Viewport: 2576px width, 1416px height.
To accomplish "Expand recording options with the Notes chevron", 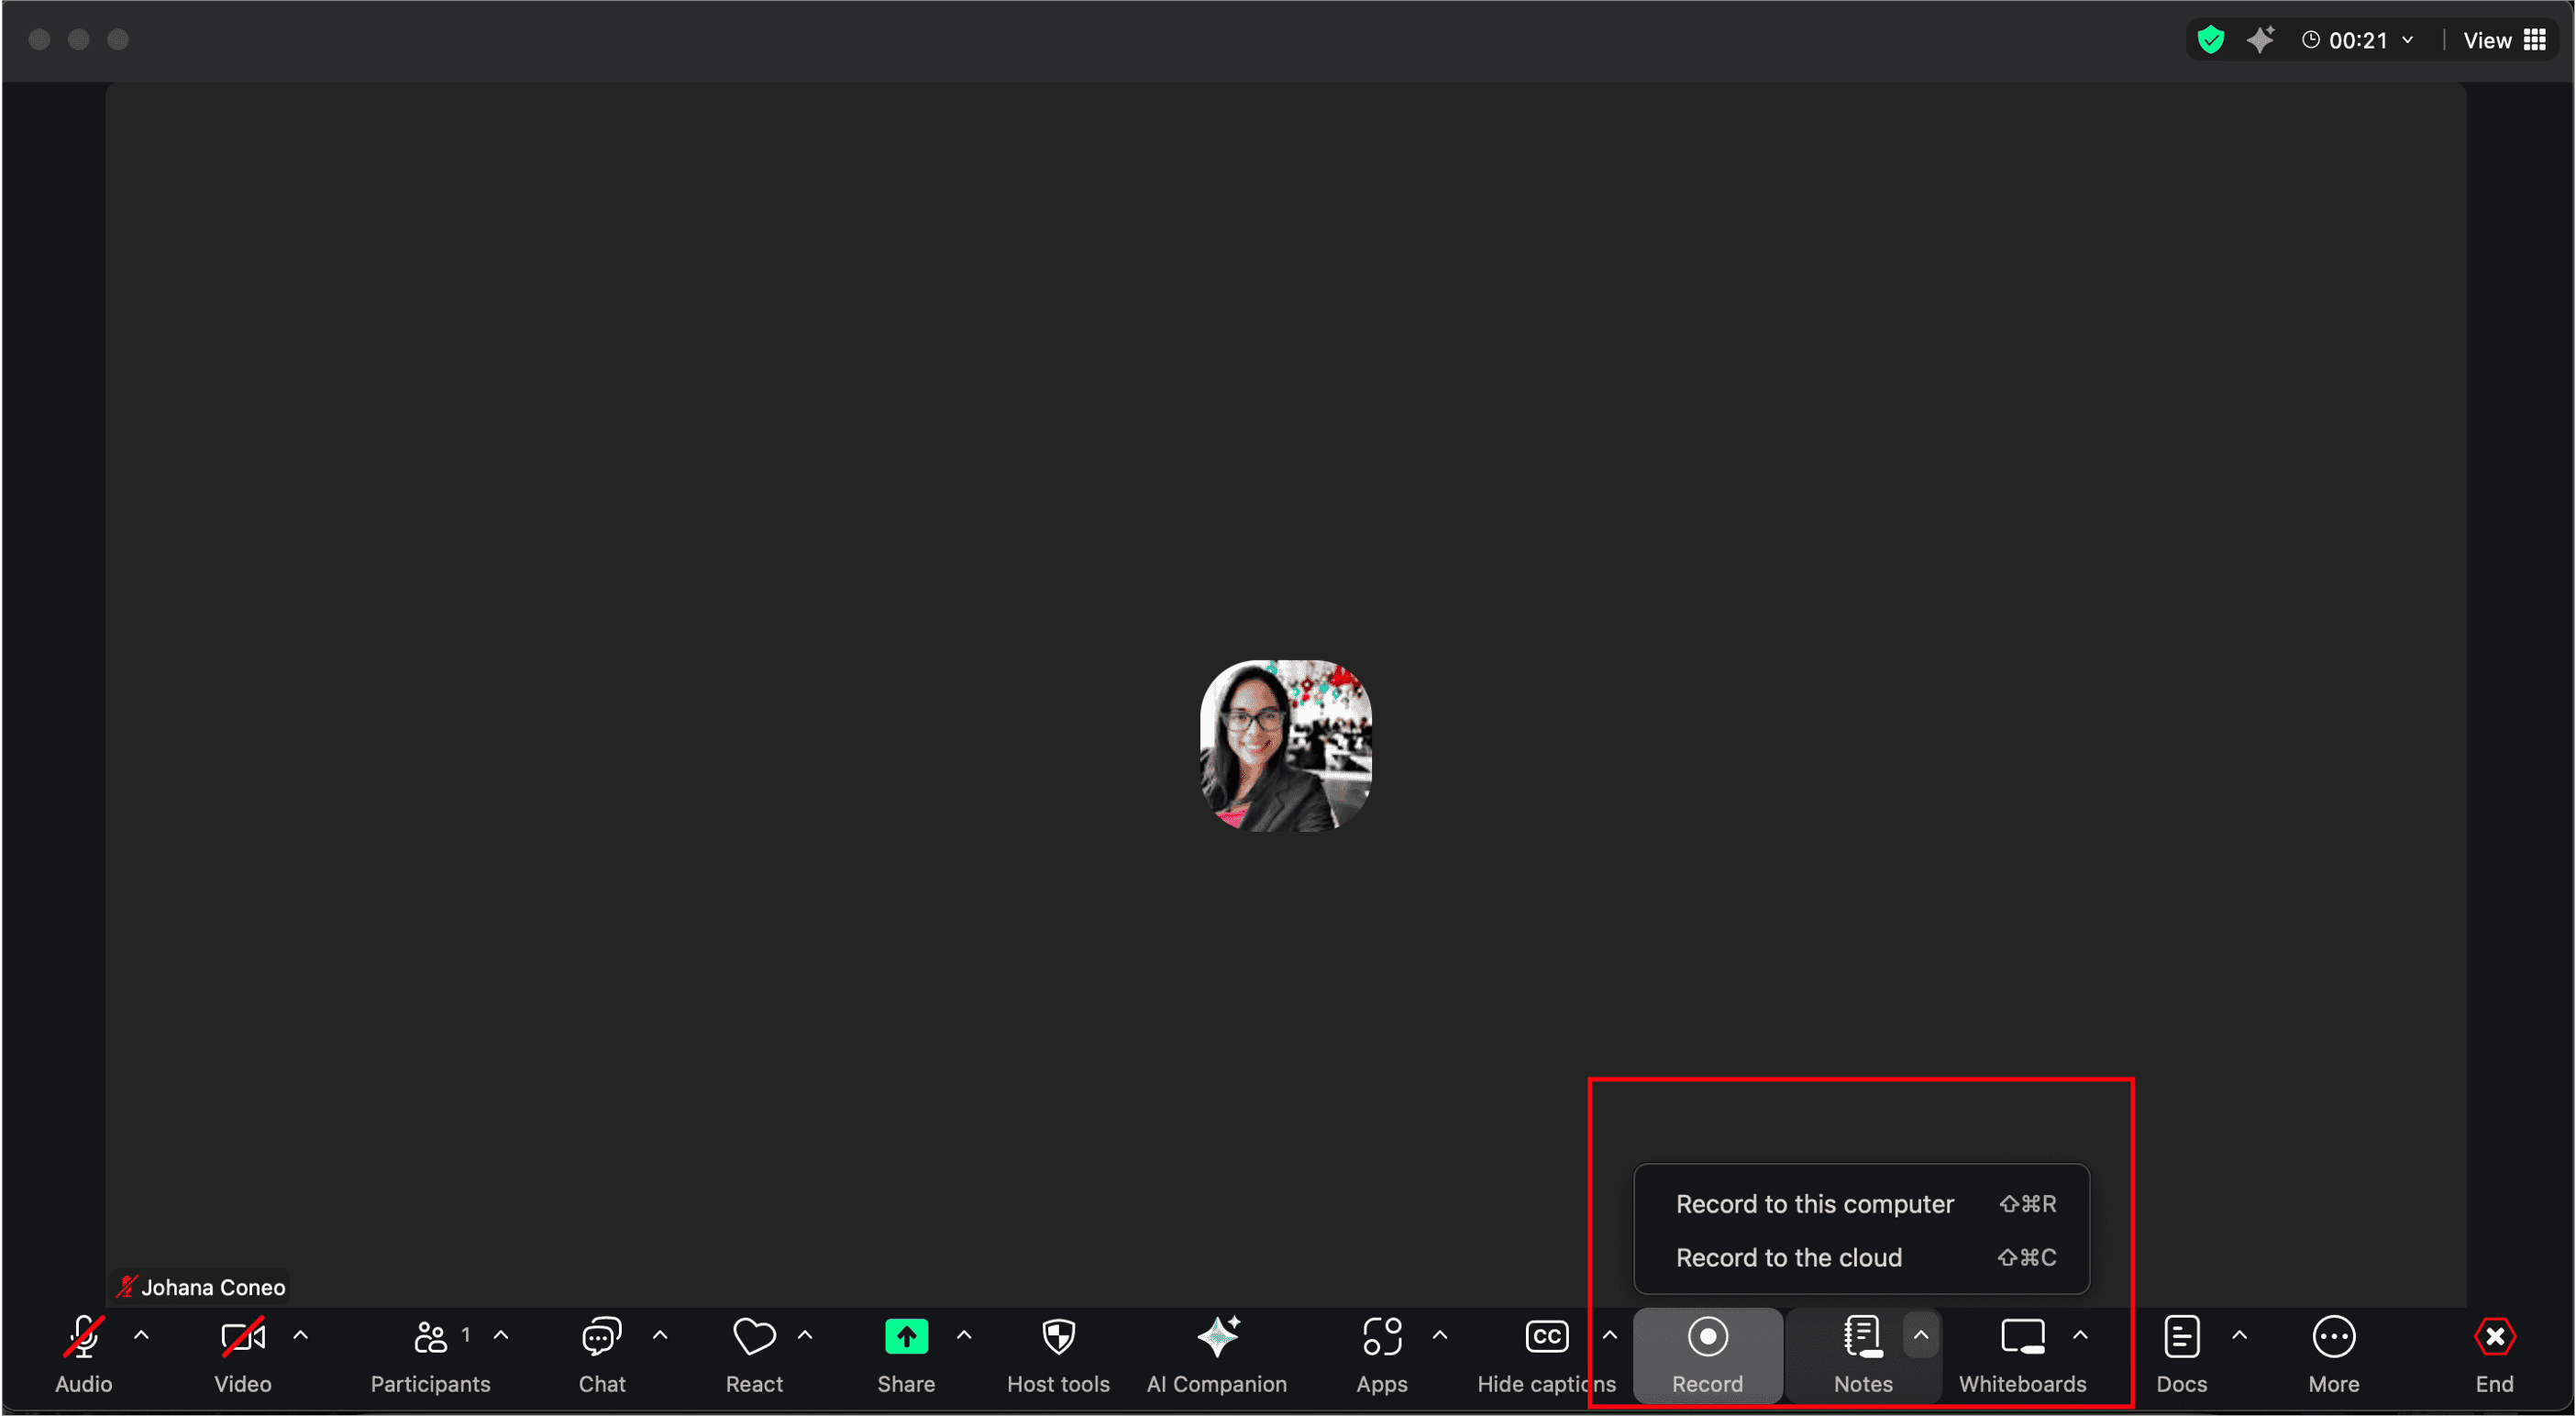I will point(1921,1334).
